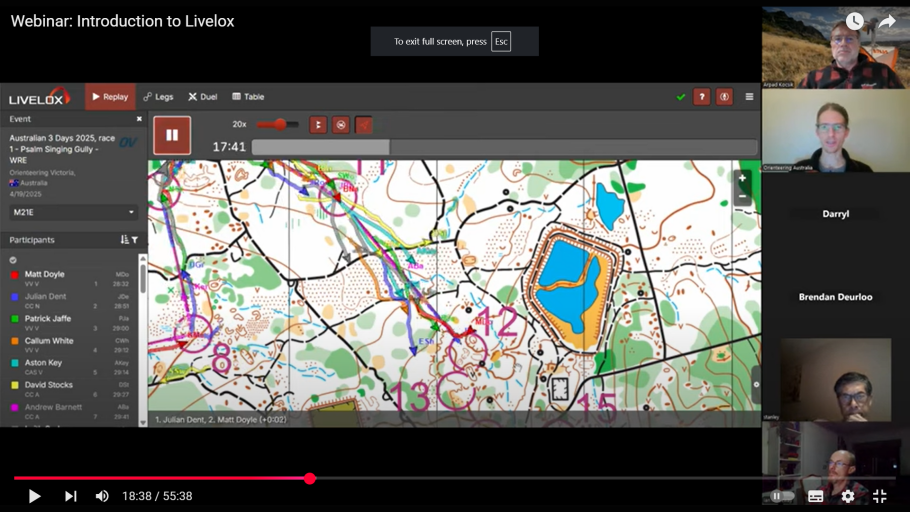Open the M21E class dropdown
The image size is (910, 512).
tap(73, 212)
